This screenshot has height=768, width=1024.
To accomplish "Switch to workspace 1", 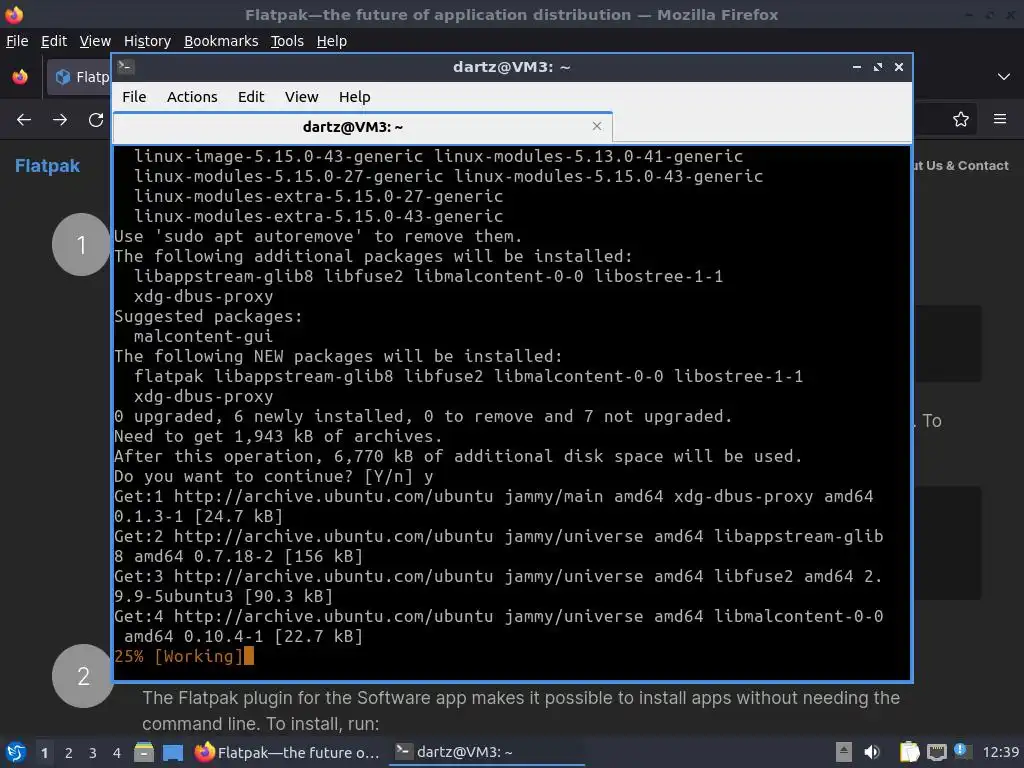I will tap(44, 753).
